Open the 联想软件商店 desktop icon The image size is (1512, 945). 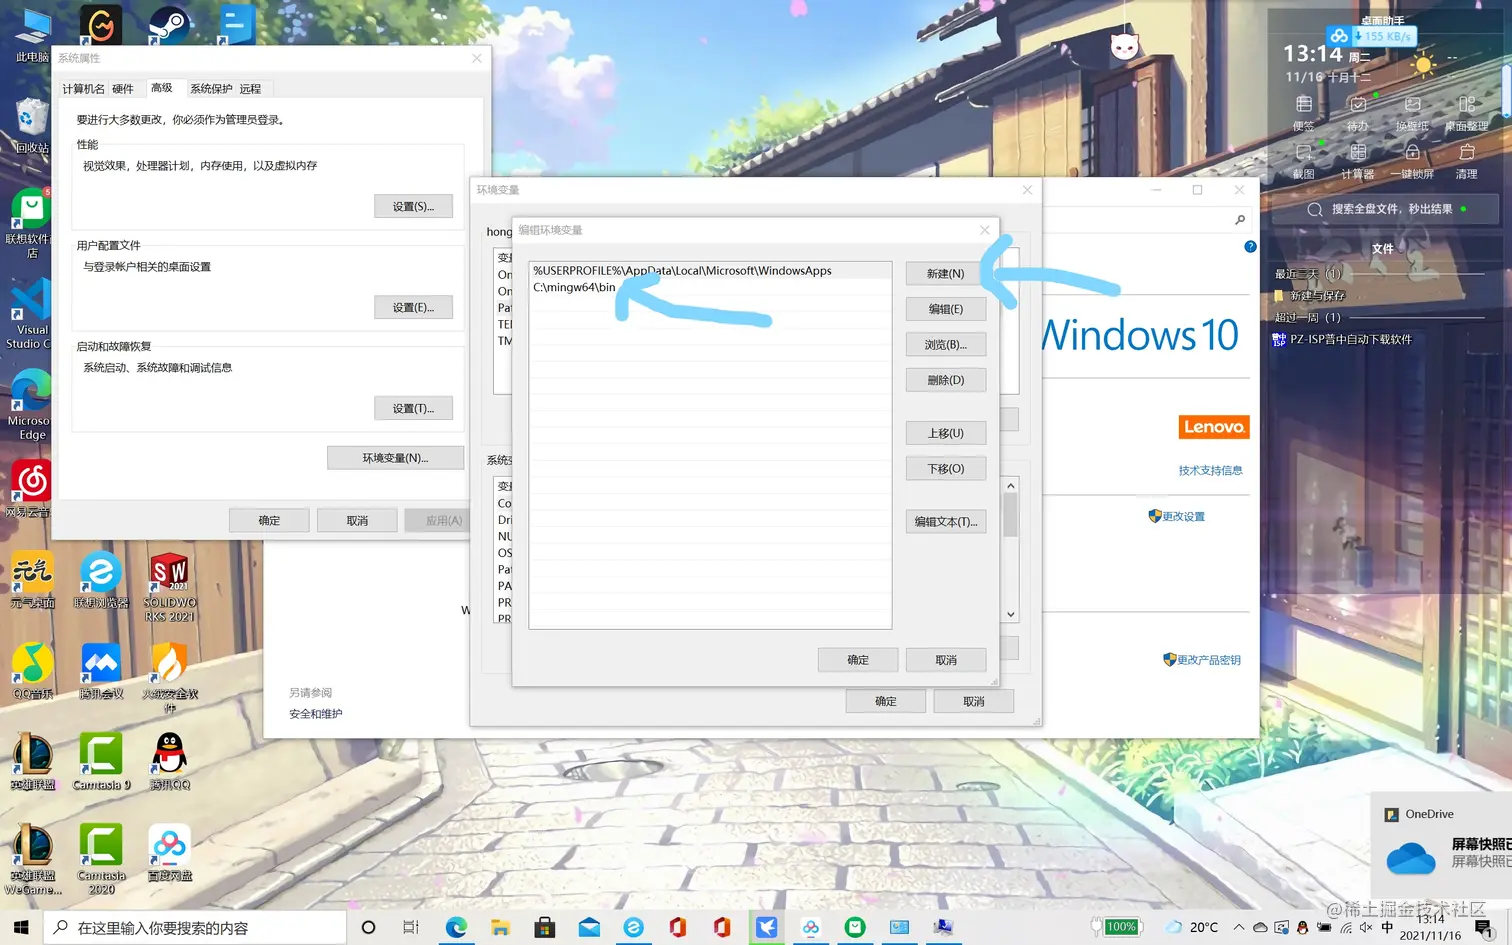coord(30,222)
